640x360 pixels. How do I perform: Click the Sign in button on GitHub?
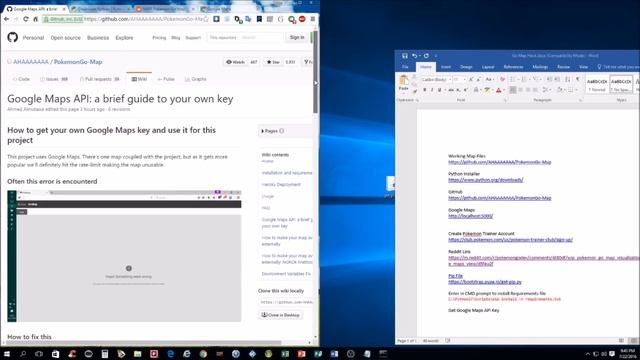coord(297,38)
